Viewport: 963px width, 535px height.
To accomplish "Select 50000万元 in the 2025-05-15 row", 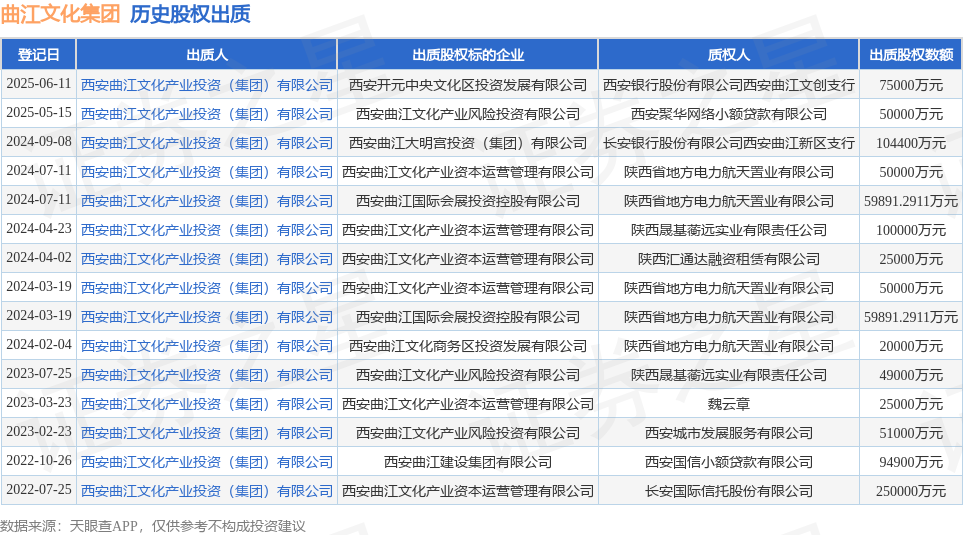I will click(911, 114).
